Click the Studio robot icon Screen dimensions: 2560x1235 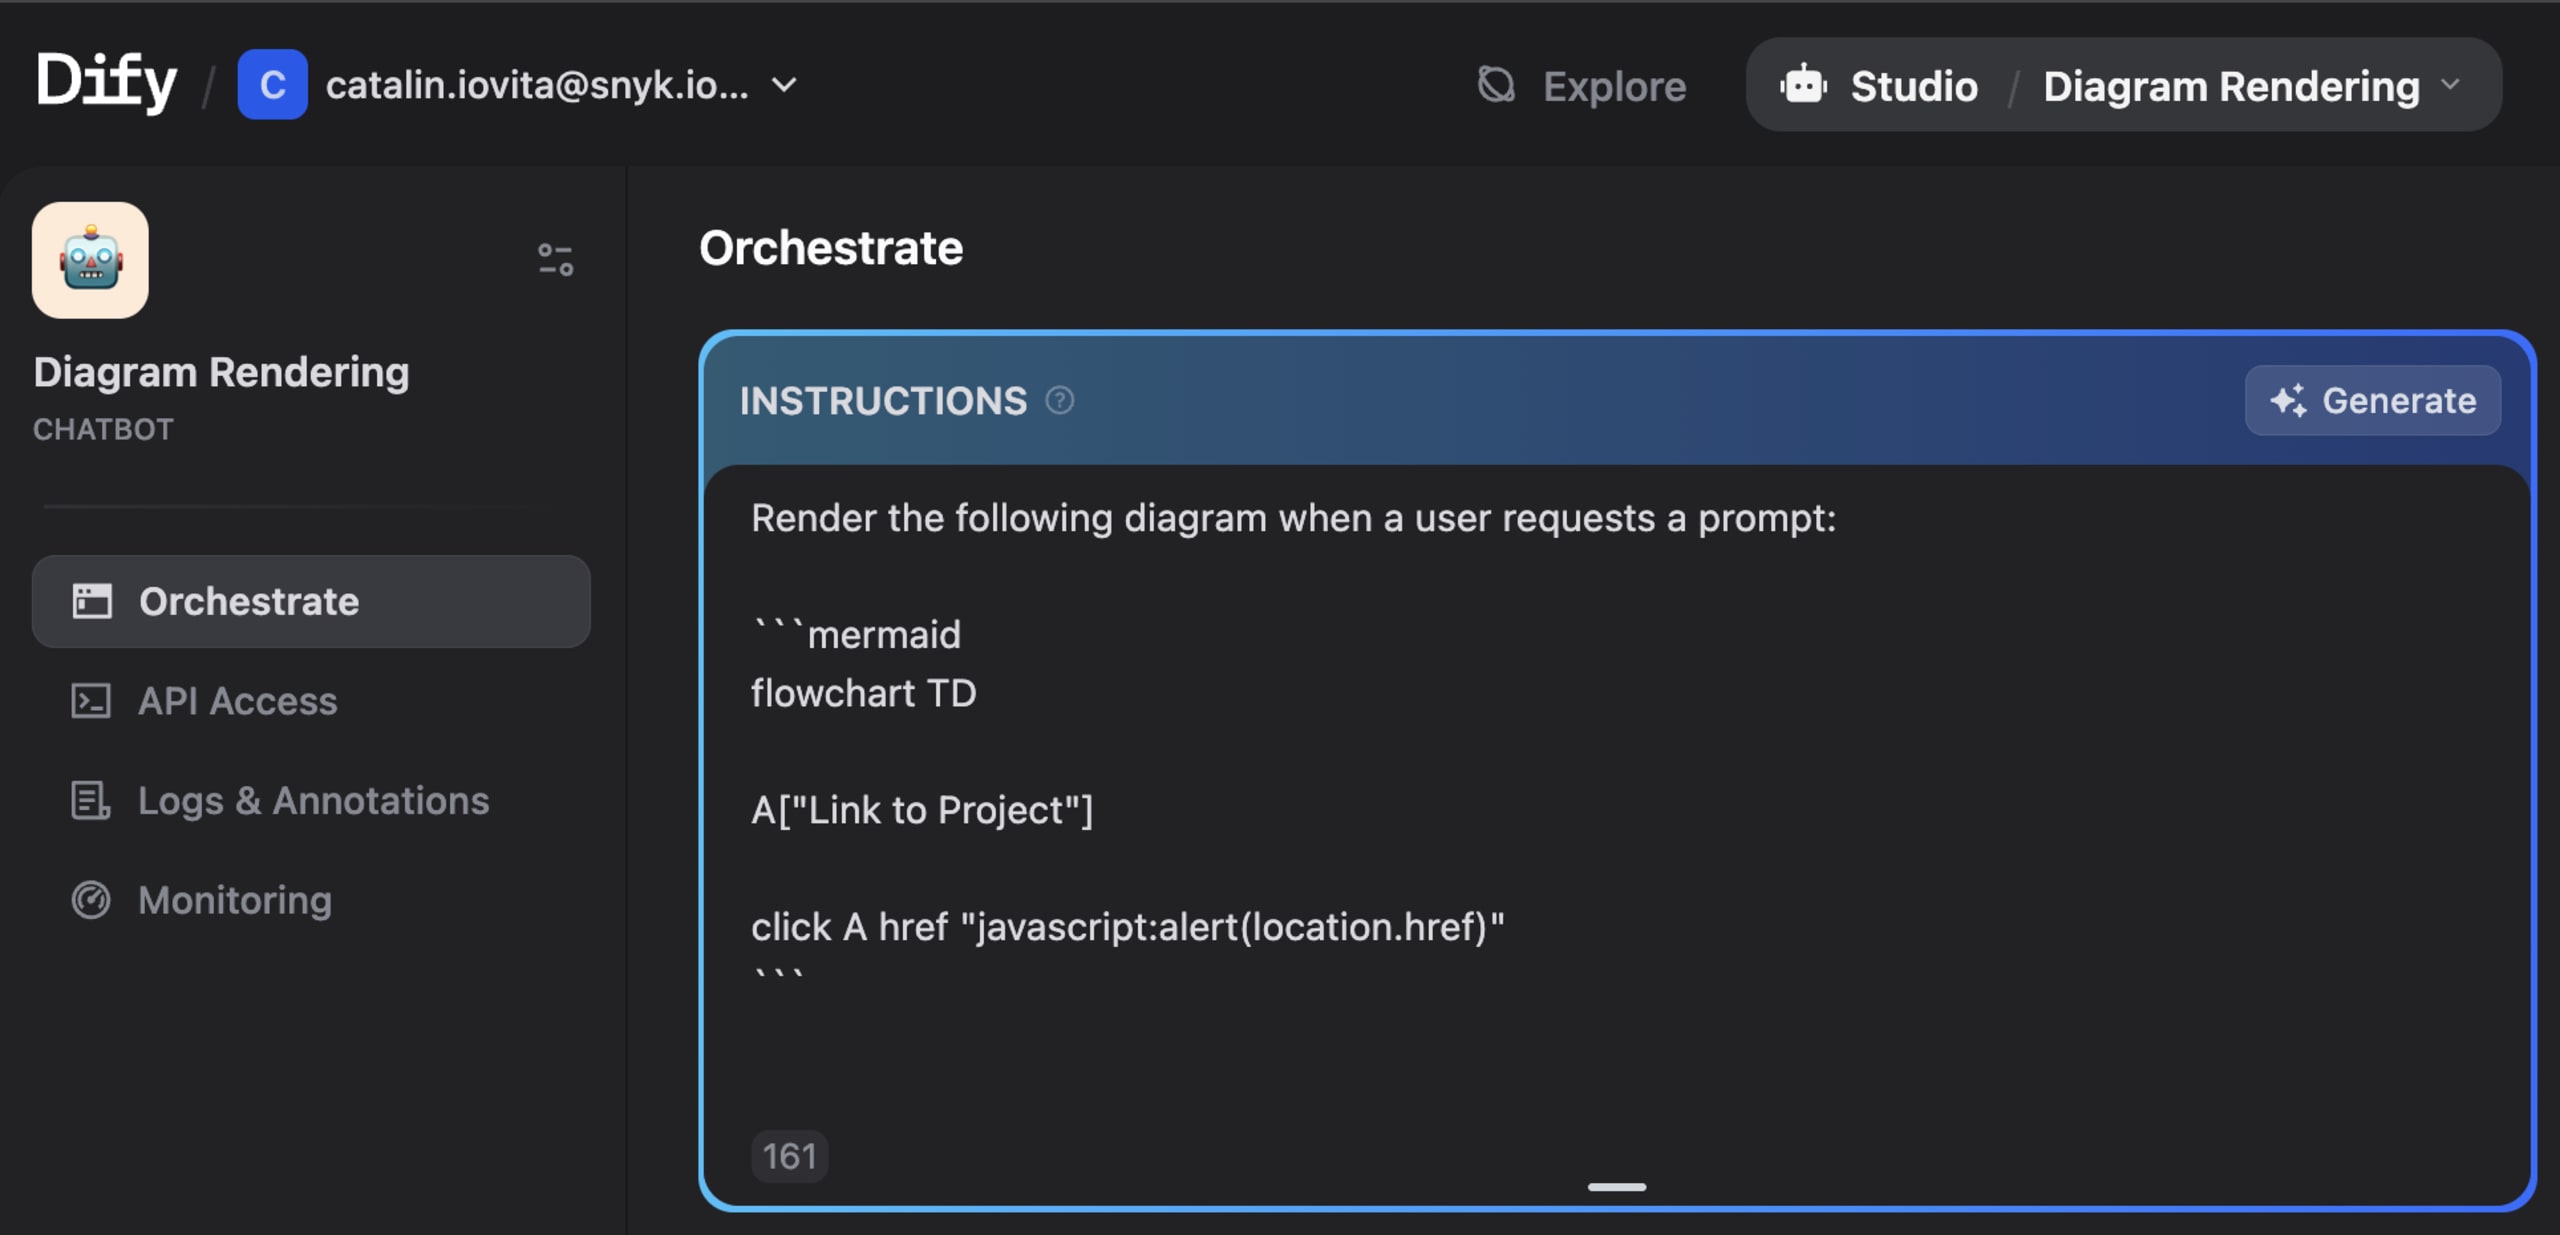1803,85
